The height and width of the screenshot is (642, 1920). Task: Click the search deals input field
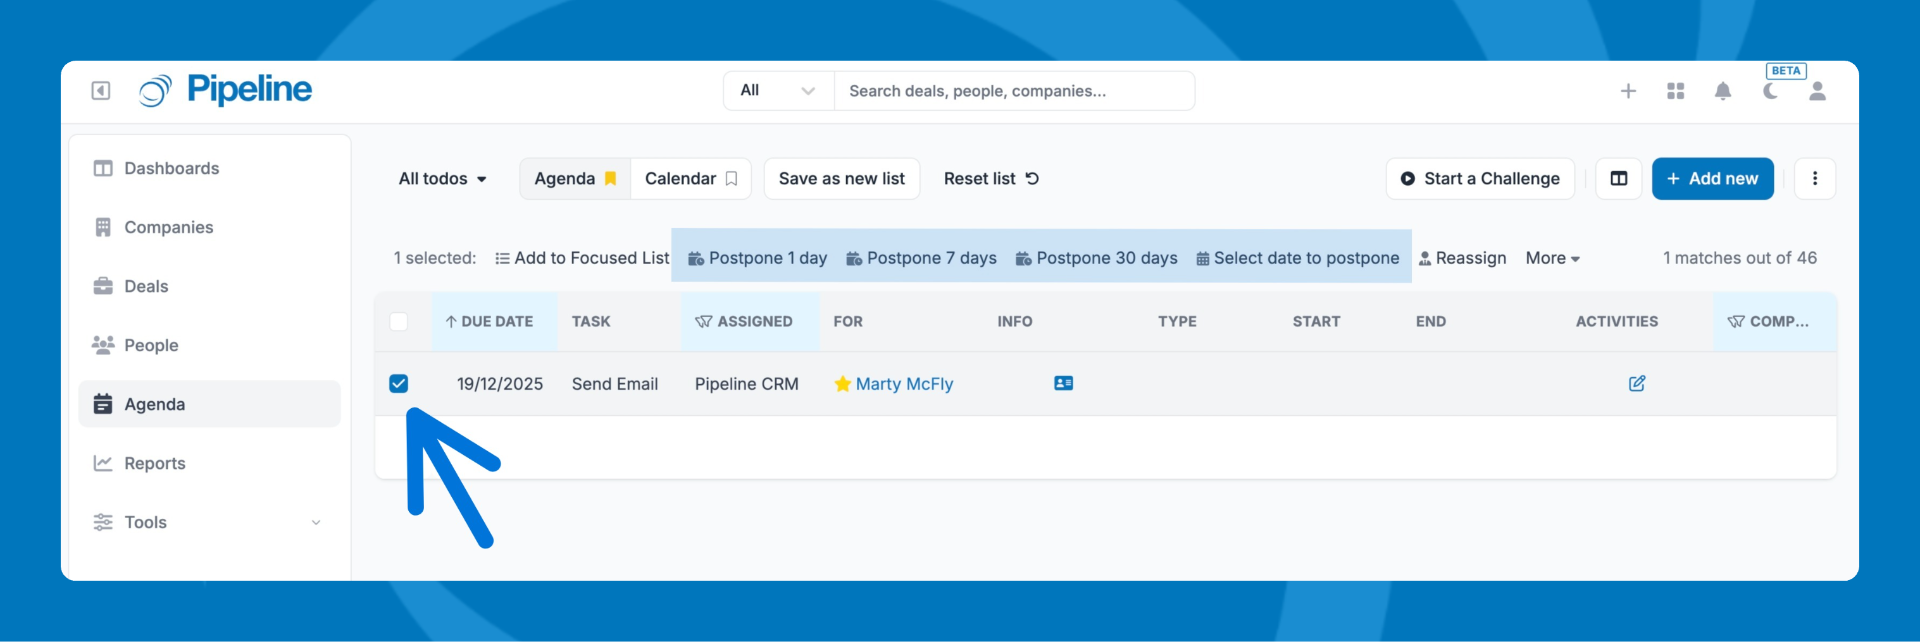pyautogui.click(x=1014, y=91)
